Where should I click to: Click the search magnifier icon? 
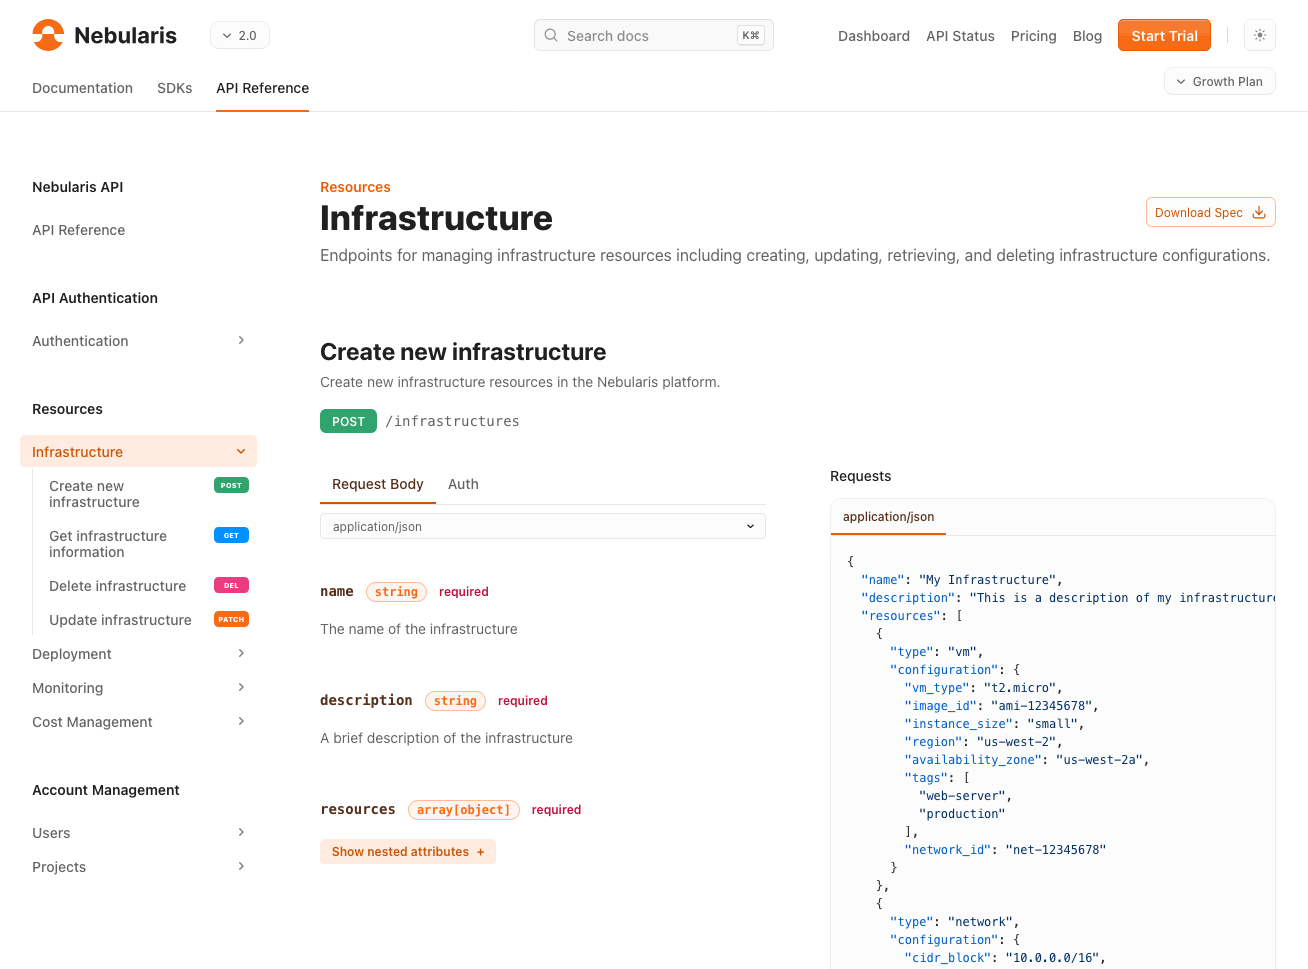click(x=551, y=35)
